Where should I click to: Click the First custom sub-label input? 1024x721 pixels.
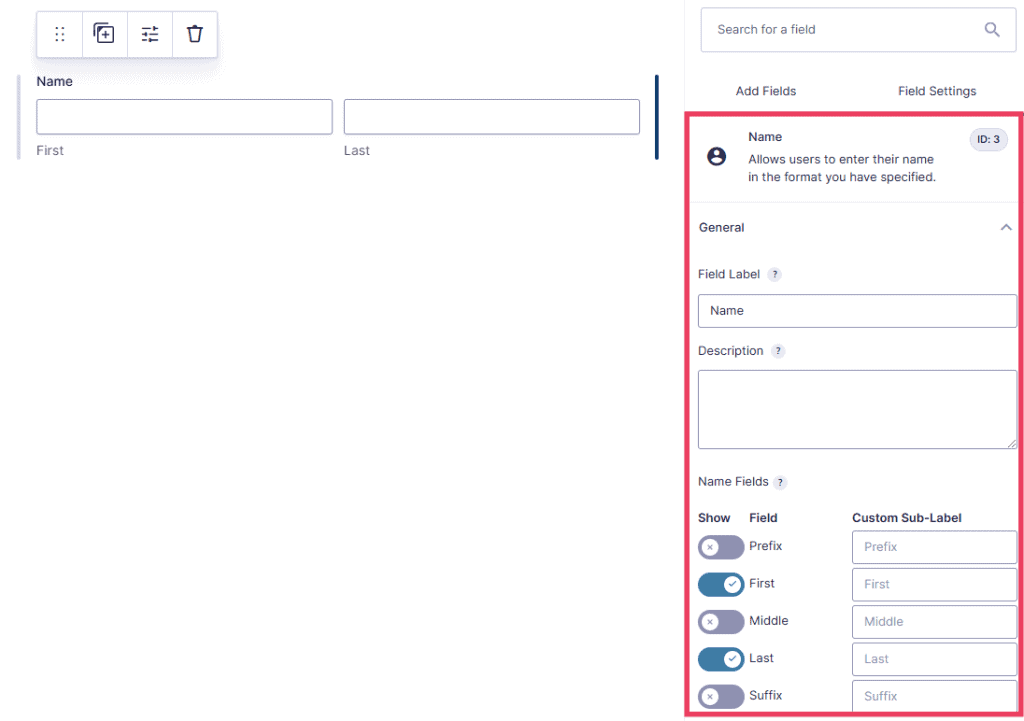(934, 585)
